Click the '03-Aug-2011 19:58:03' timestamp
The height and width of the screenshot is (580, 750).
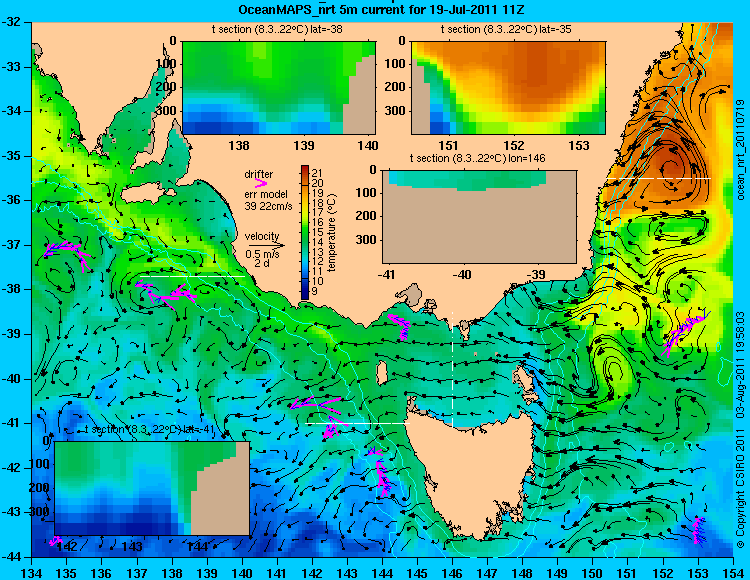741,364
